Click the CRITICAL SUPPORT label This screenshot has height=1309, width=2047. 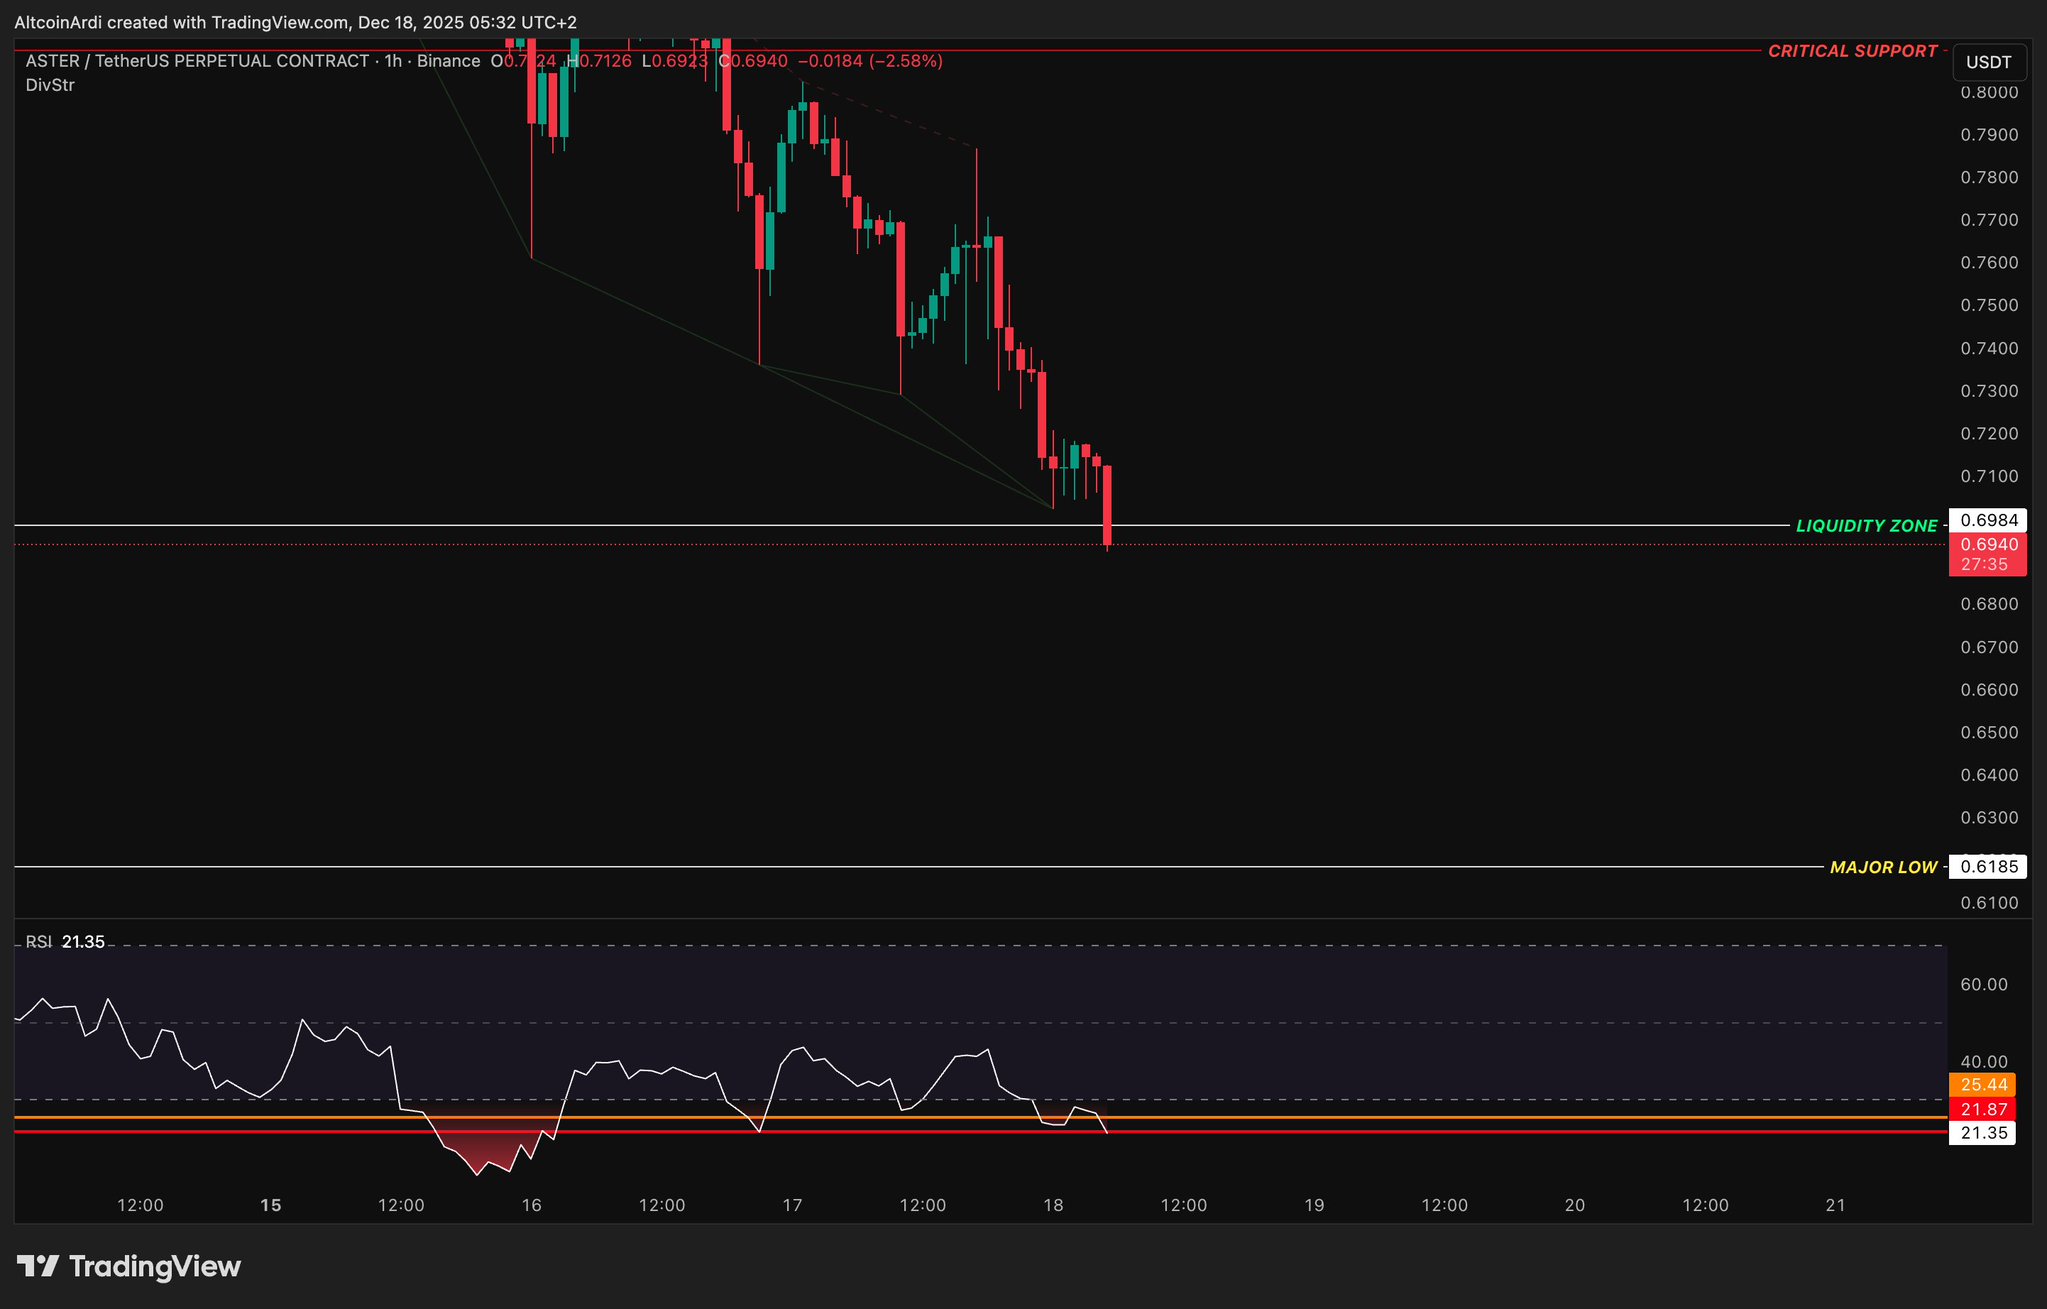(x=1852, y=51)
